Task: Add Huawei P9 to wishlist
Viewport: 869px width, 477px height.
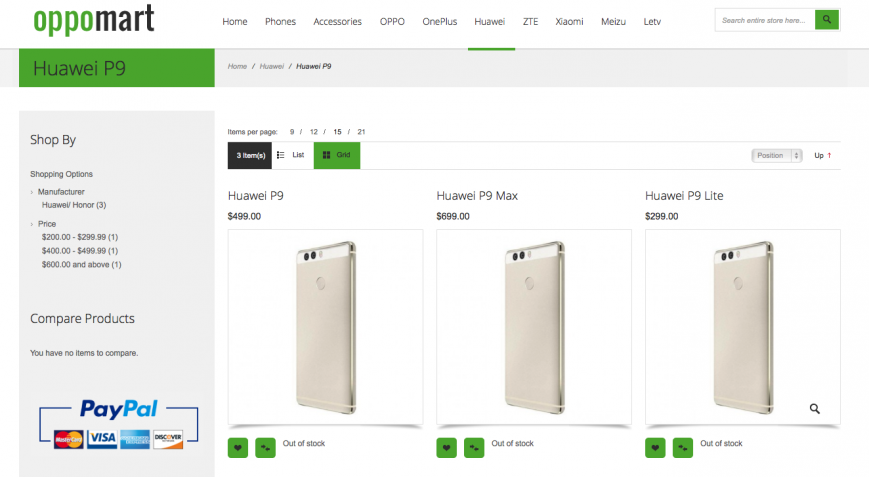Action: point(238,448)
